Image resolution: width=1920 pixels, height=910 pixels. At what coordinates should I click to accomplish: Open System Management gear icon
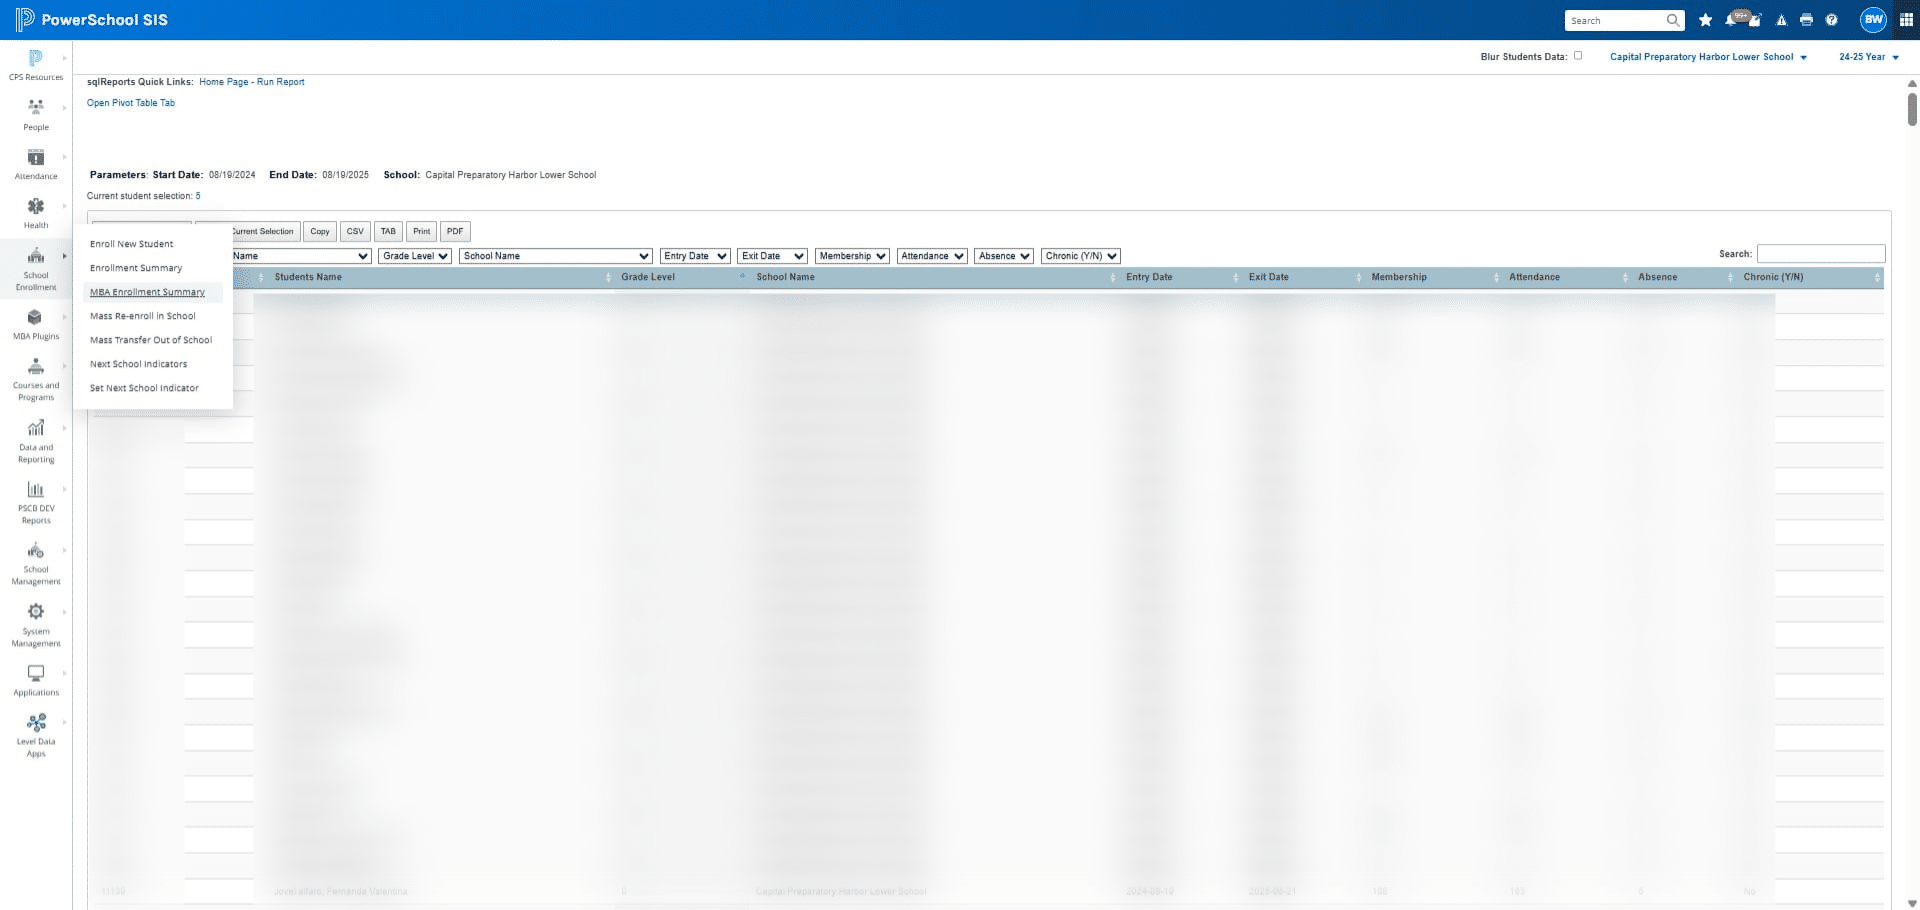pos(36,612)
